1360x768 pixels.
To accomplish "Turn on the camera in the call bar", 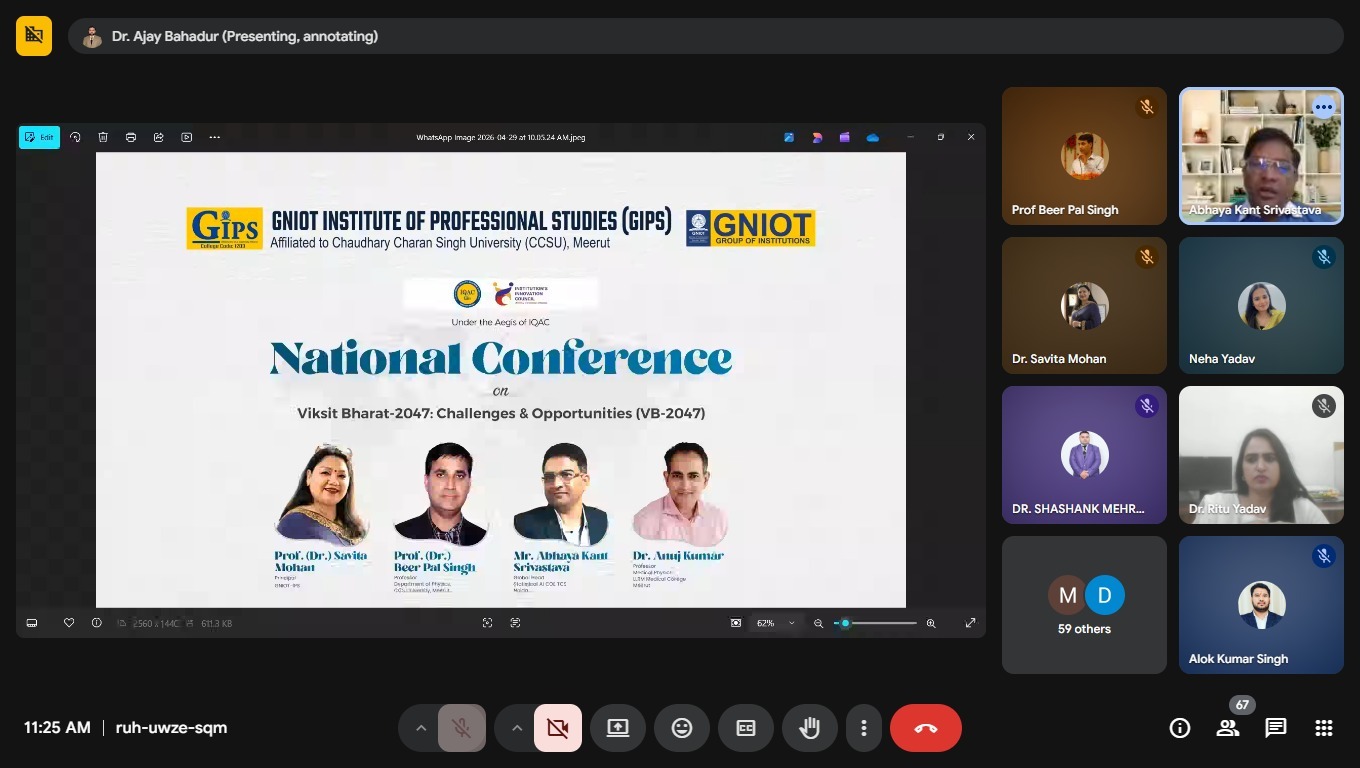I will (558, 728).
